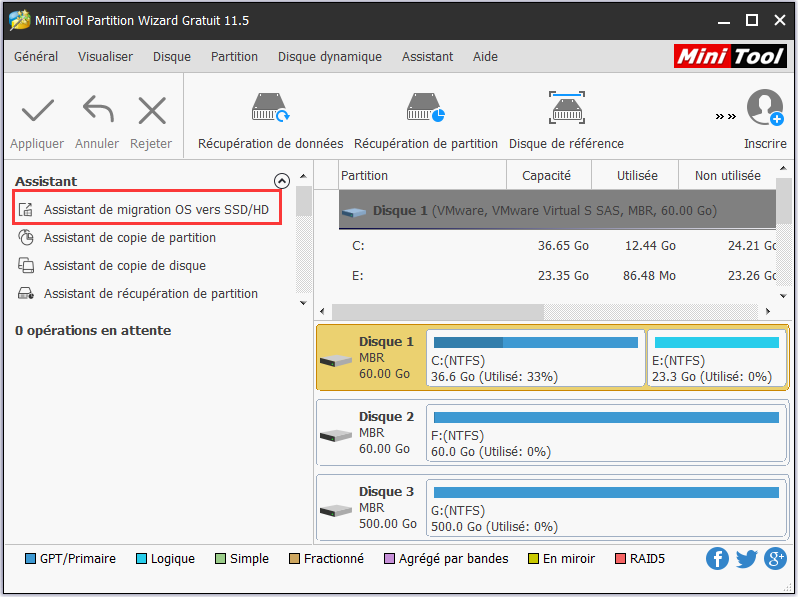
Task: Open the Twitter share icon
Action: pyautogui.click(x=746, y=559)
